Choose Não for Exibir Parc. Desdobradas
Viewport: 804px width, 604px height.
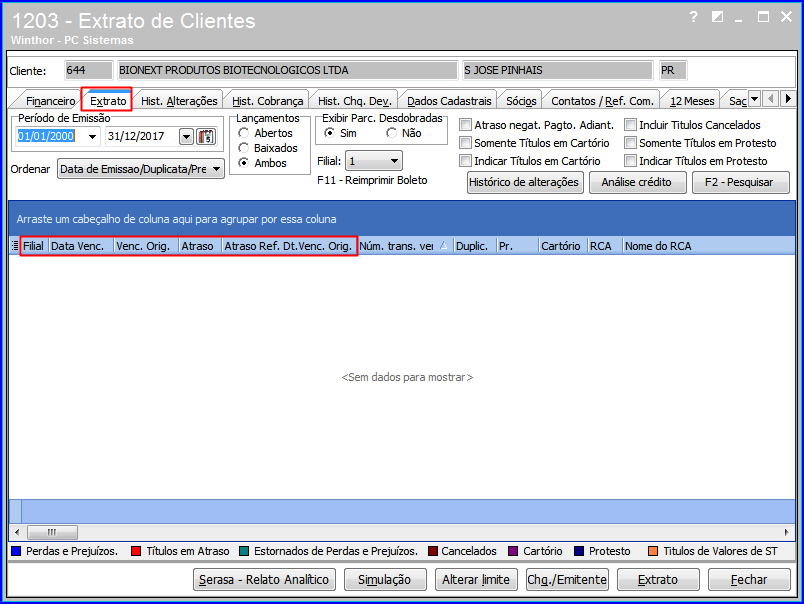391,133
